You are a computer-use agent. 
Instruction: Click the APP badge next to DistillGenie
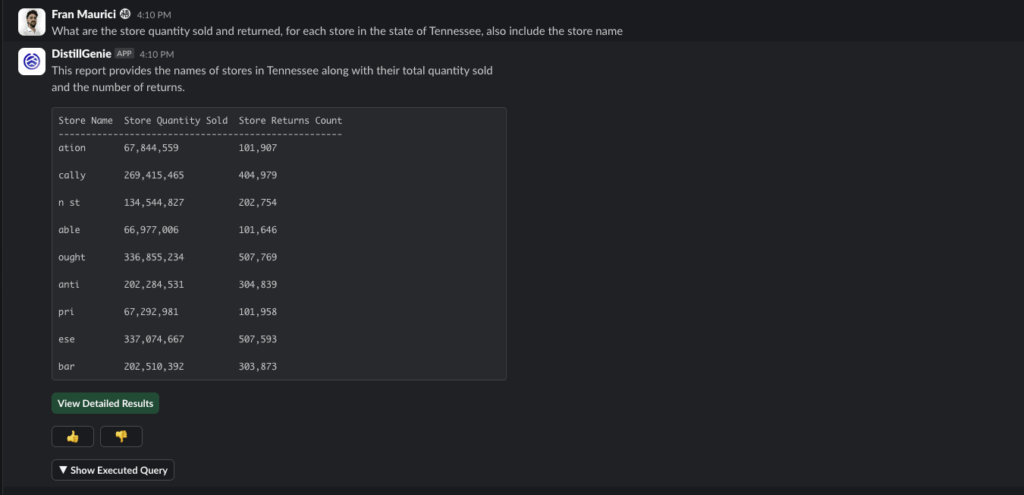click(x=124, y=54)
